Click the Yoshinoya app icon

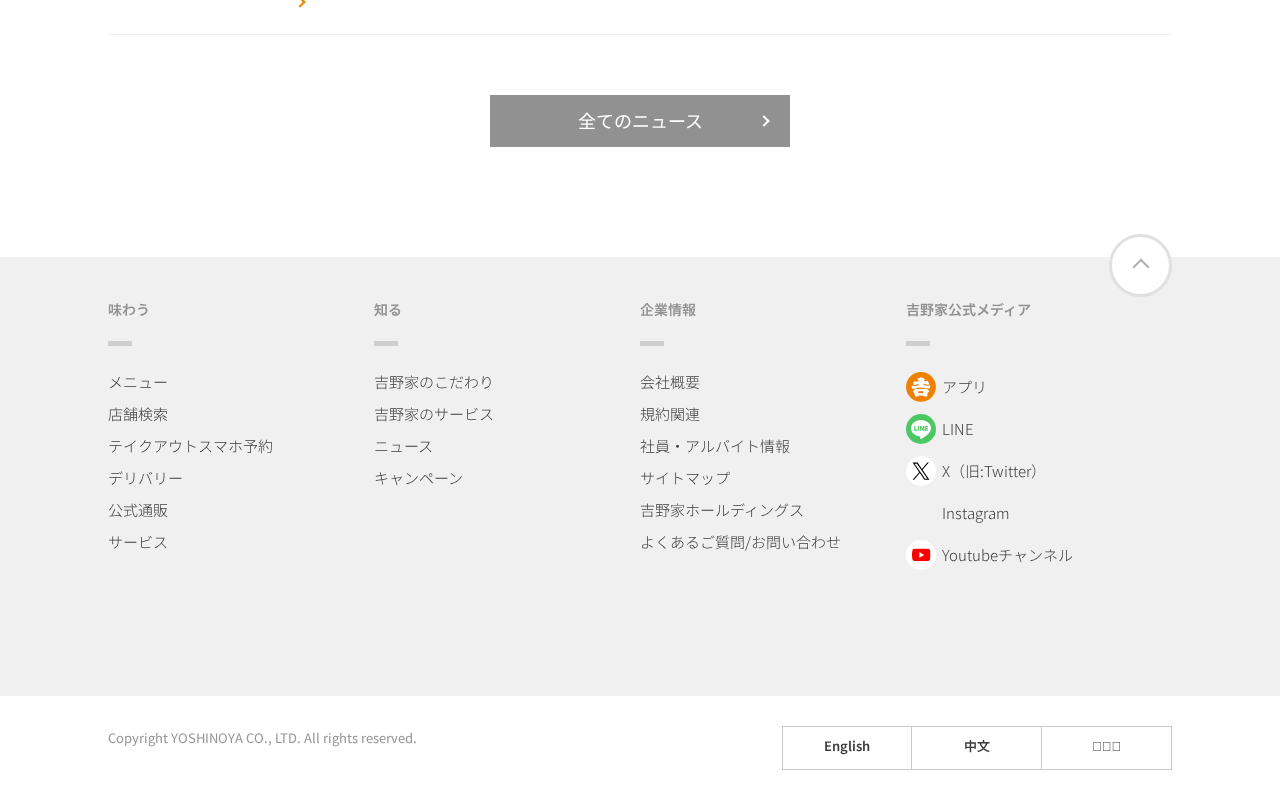pyautogui.click(x=921, y=387)
